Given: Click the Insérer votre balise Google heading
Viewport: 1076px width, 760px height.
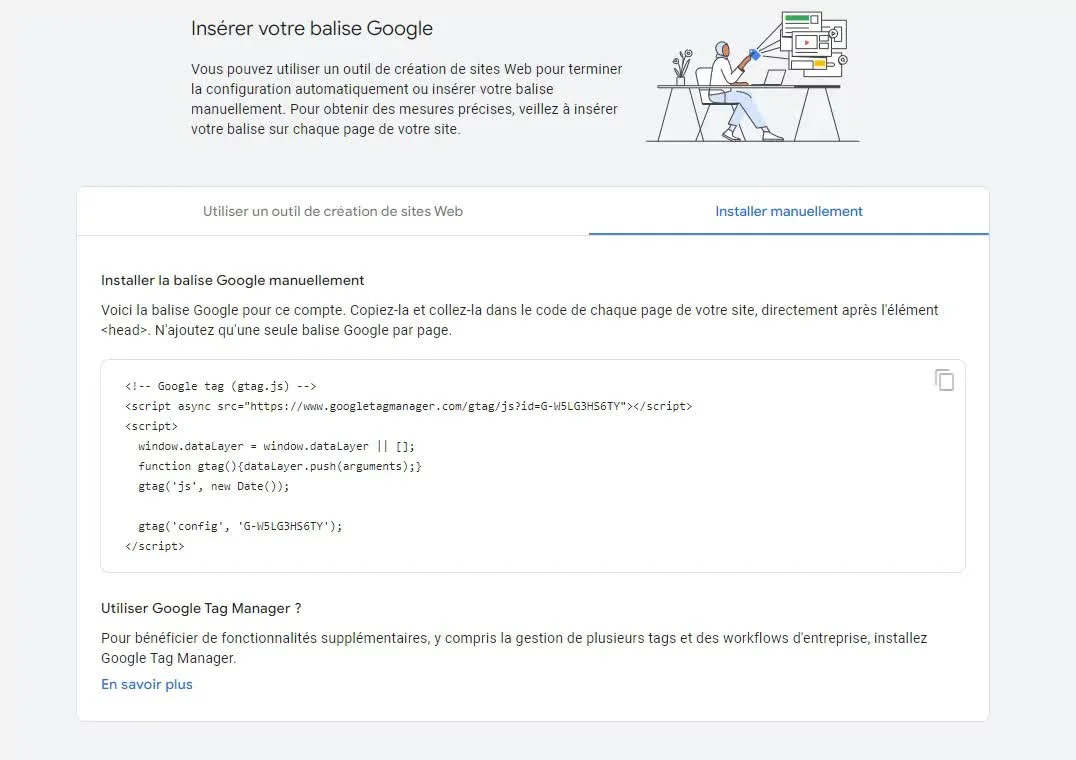Looking at the screenshot, I should tap(312, 28).
